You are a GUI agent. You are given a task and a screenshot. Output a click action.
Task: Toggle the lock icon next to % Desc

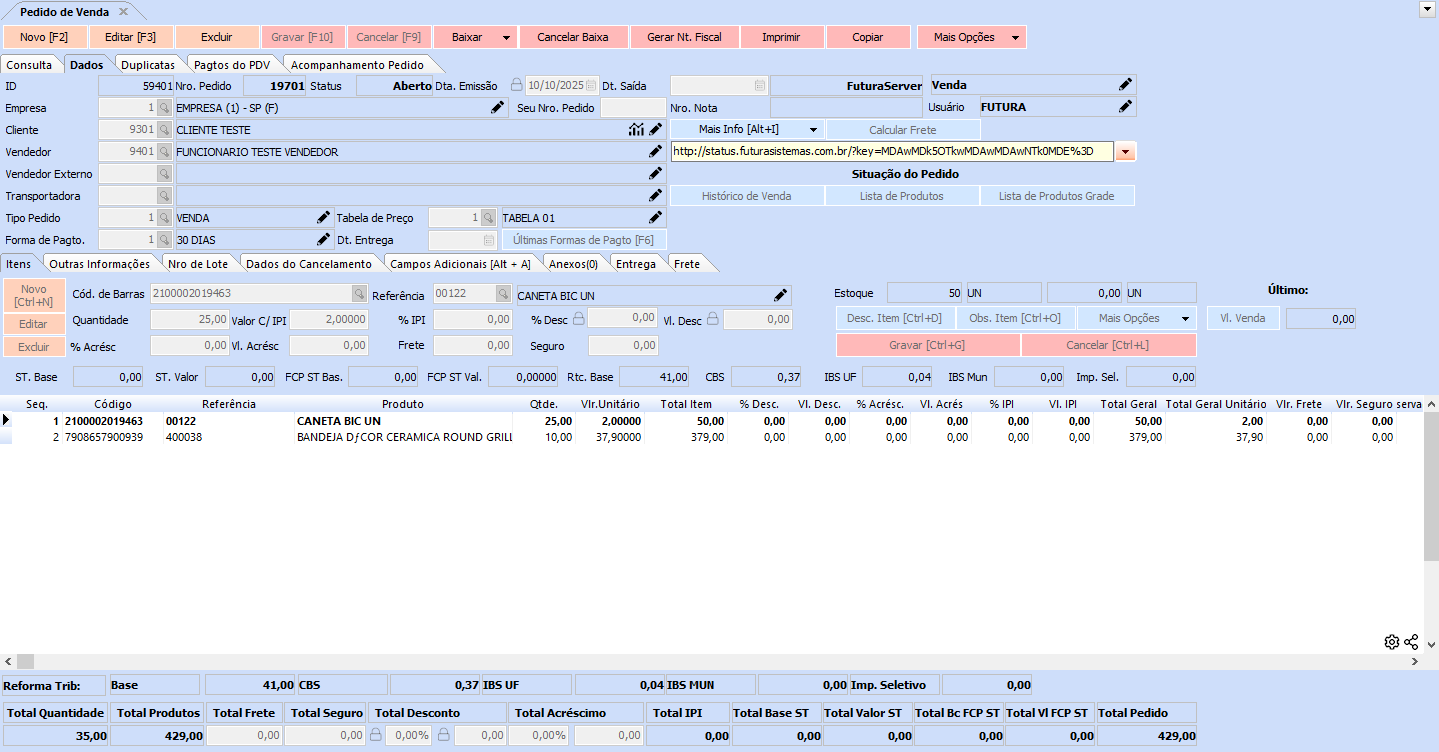(578, 318)
